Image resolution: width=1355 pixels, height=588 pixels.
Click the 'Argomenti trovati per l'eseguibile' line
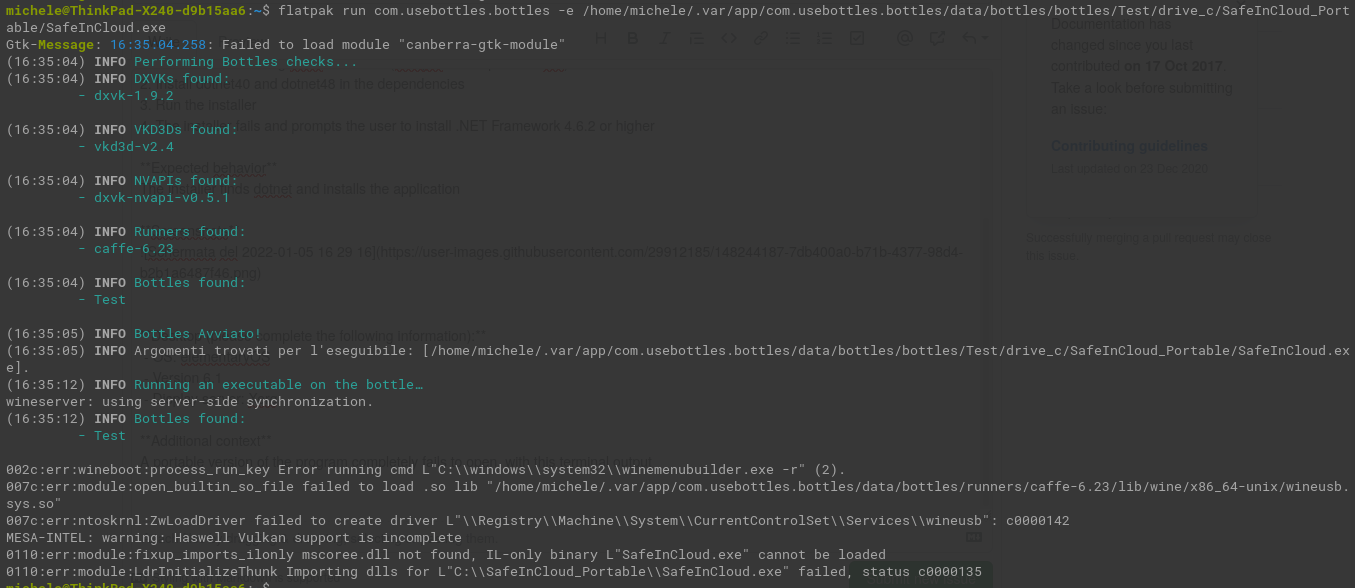pyautogui.click(x=678, y=359)
